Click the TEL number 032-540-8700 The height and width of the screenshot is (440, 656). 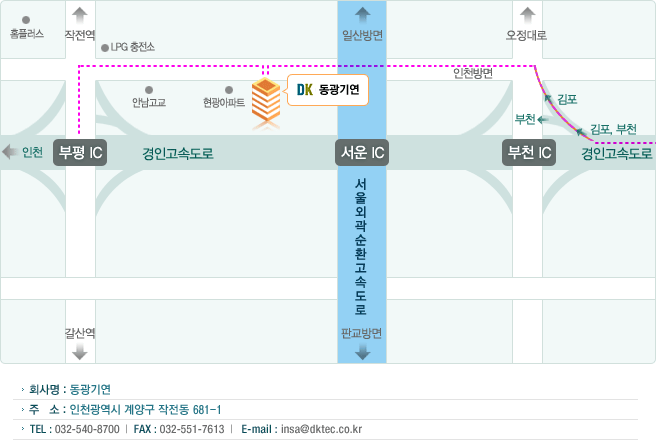[87, 429]
